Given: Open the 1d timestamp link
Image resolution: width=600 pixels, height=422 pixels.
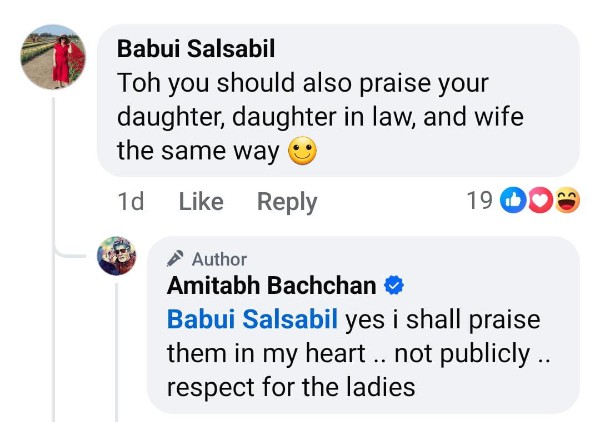Looking at the screenshot, I should 131,202.
